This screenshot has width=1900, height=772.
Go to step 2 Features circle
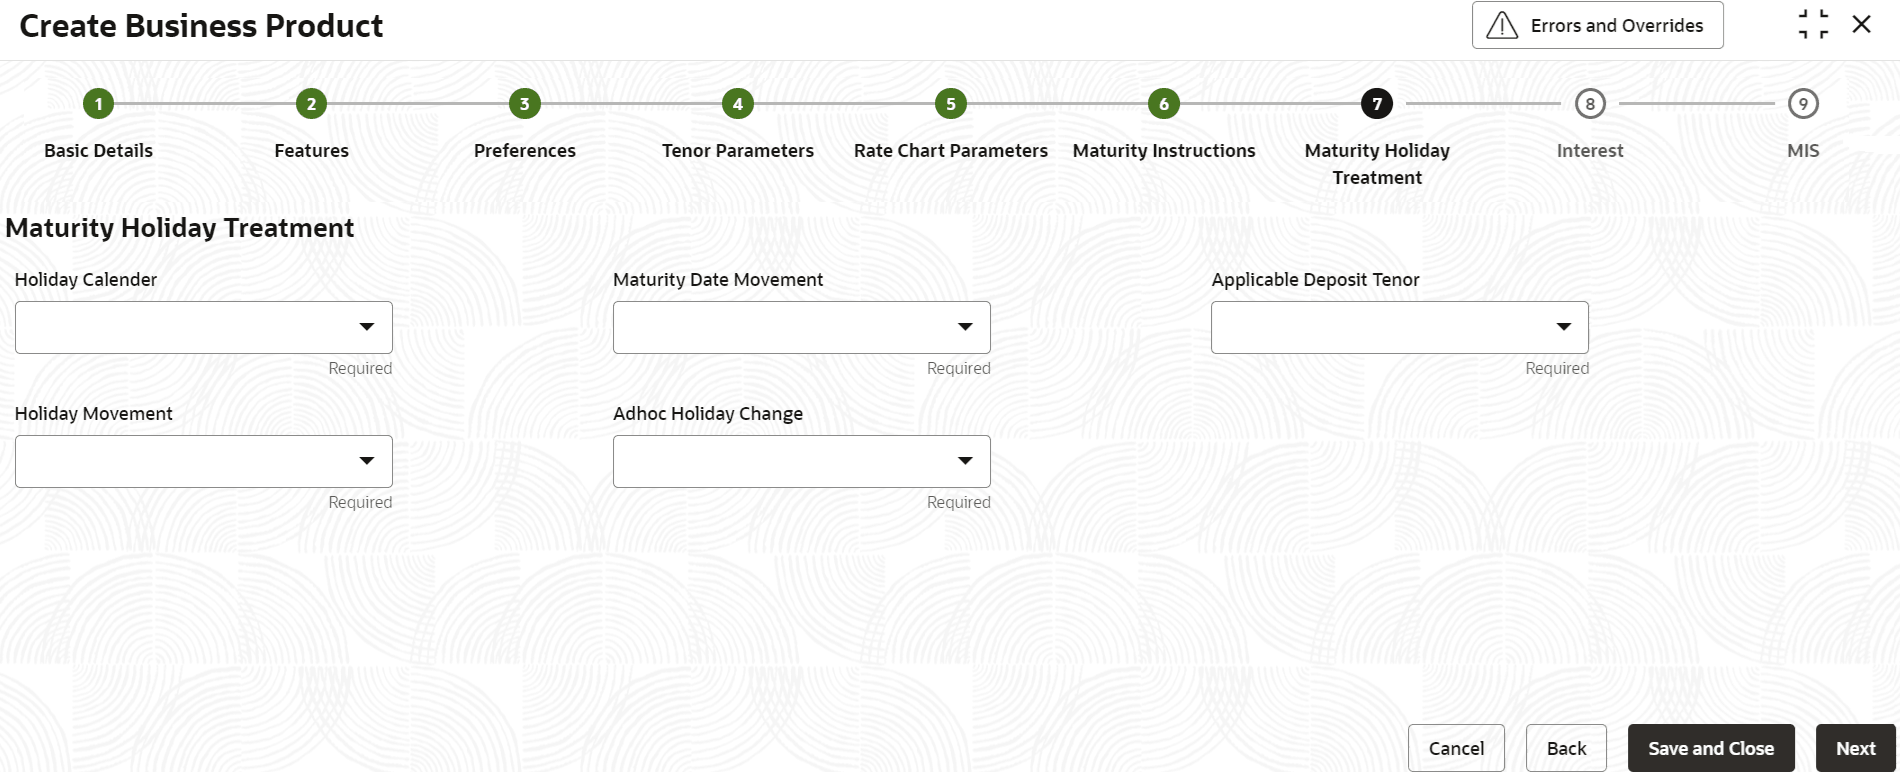[x=311, y=103]
